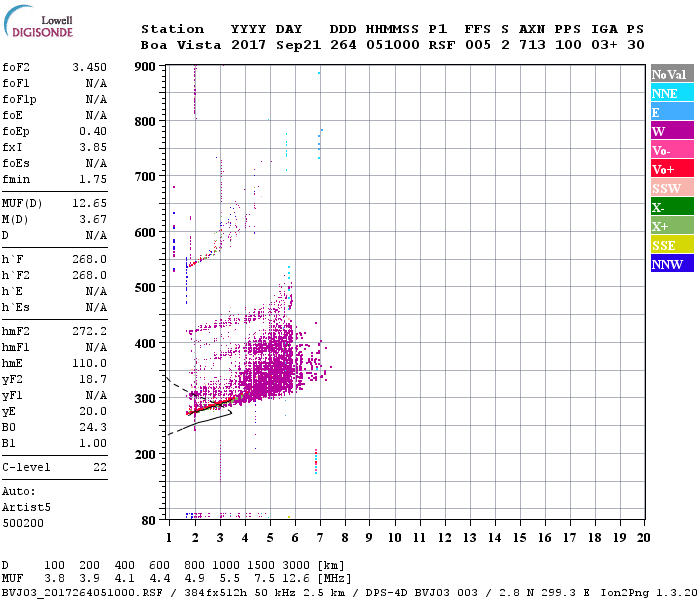Click the RSF program value
The width and height of the screenshot is (700, 600).
[442, 45]
